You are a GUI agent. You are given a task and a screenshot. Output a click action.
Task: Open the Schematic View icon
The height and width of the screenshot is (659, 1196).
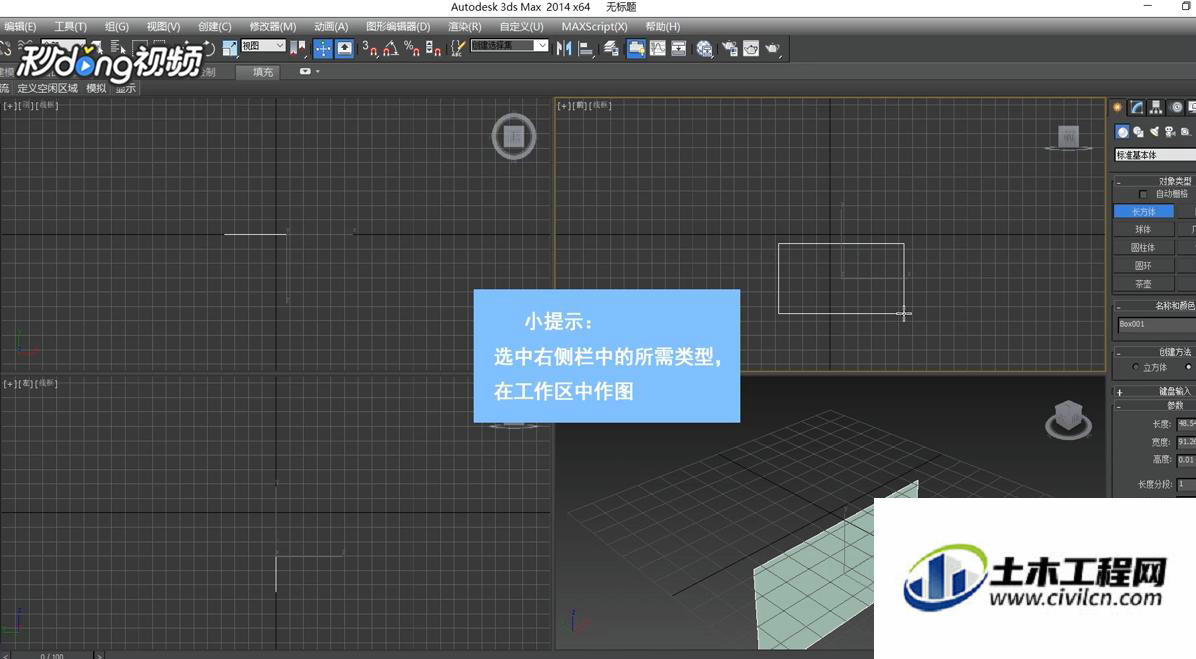pos(679,49)
